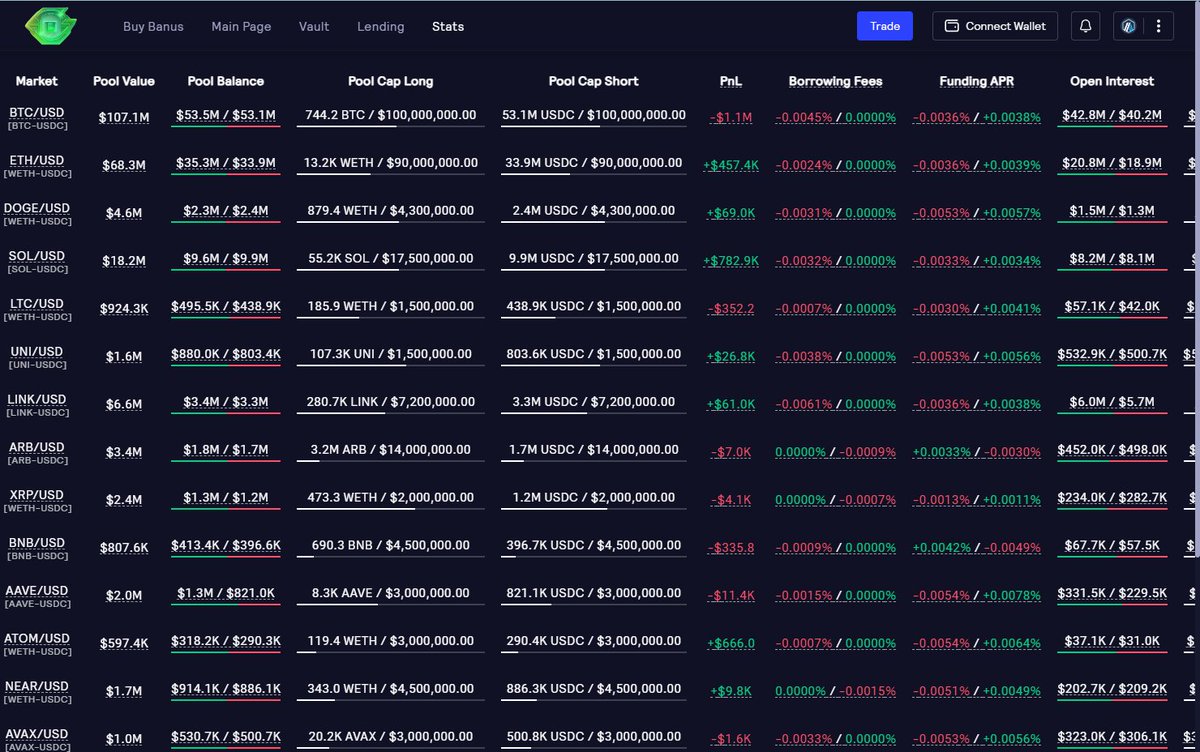Select the Arbitrum network icon
The image size is (1200, 752).
click(1129, 26)
